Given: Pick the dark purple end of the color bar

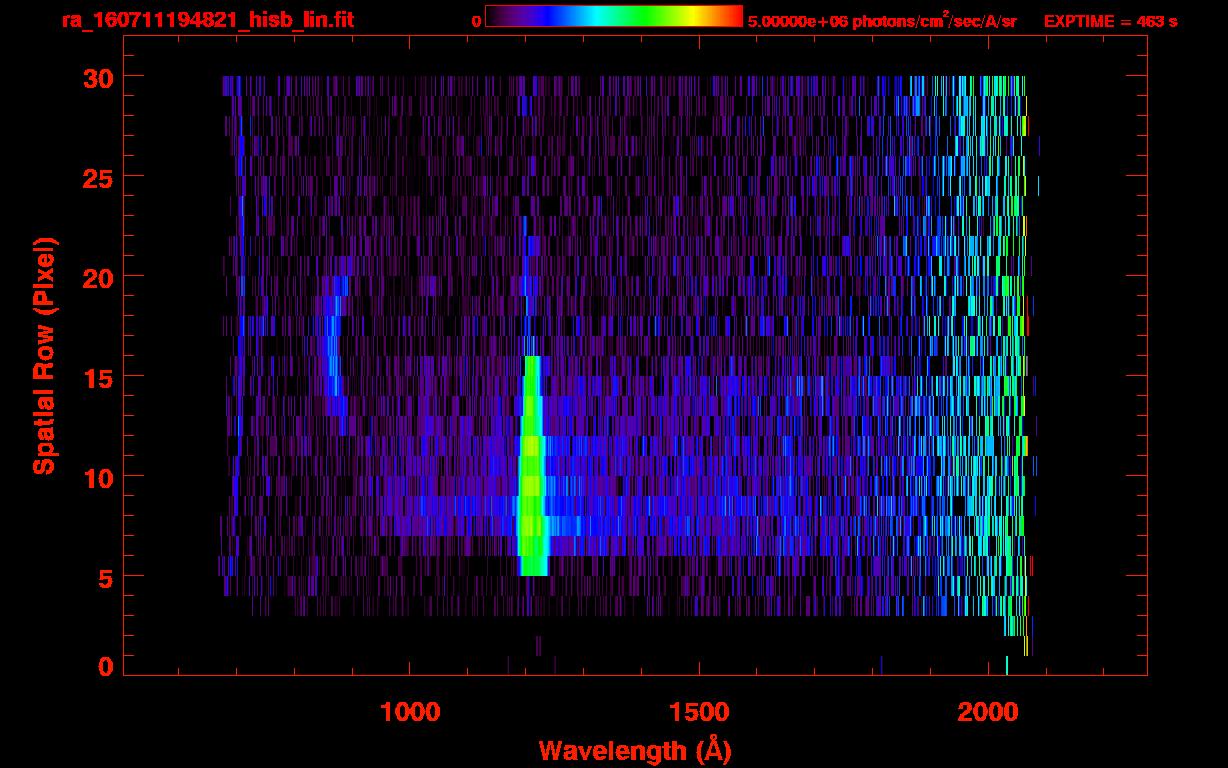Looking at the screenshot, I should pyautogui.click(x=495, y=16).
